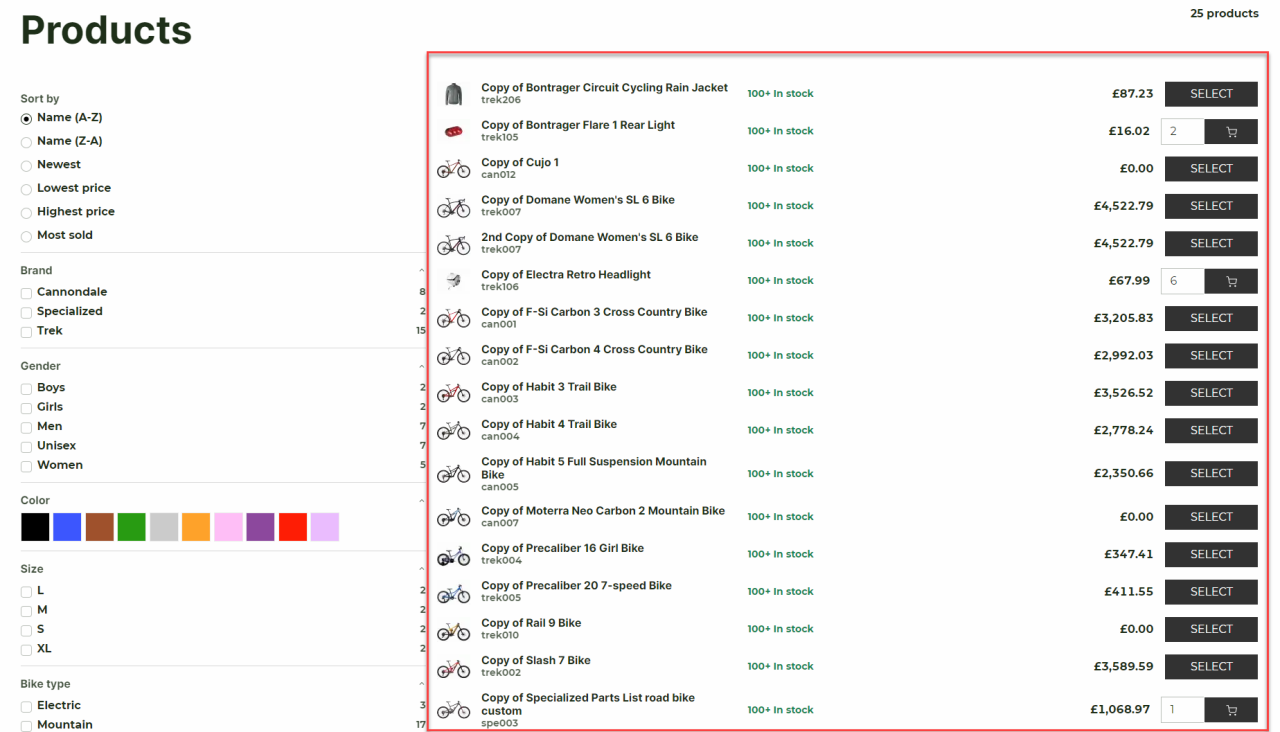1280x732 pixels.
Task: Collapse the Color filter section
Action: tap(422, 501)
